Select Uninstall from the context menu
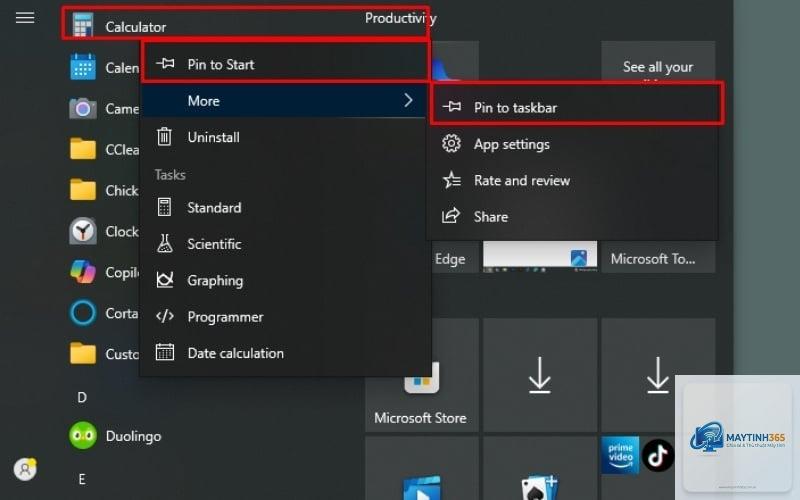This screenshot has width=800, height=500. click(x=284, y=137)
